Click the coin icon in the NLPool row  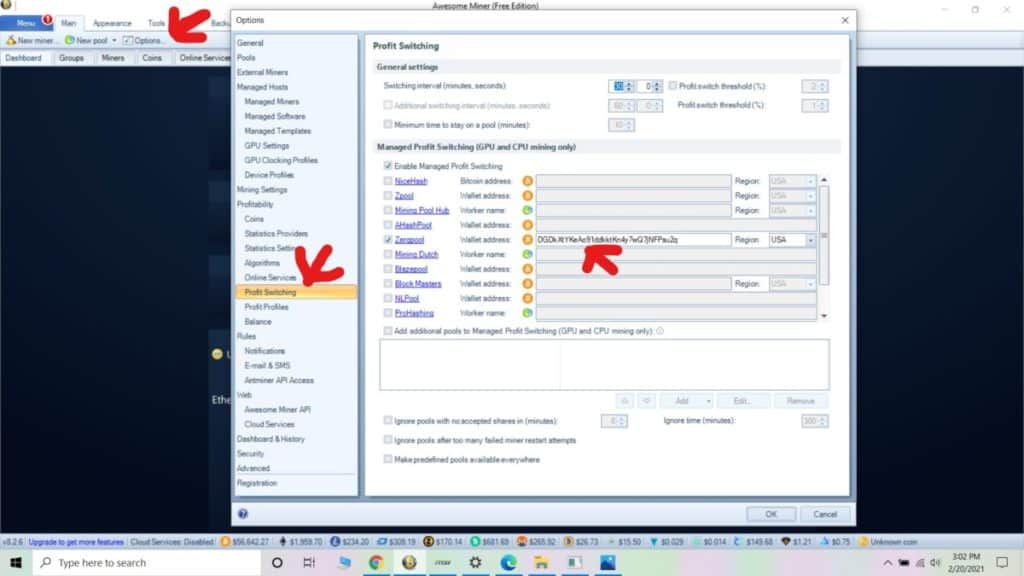tap(528, 298)
